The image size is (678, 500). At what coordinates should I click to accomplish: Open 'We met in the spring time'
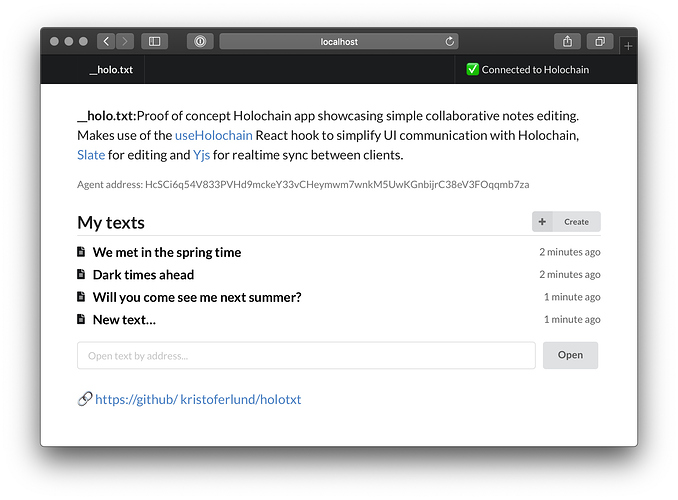click(x=167, y=252)
